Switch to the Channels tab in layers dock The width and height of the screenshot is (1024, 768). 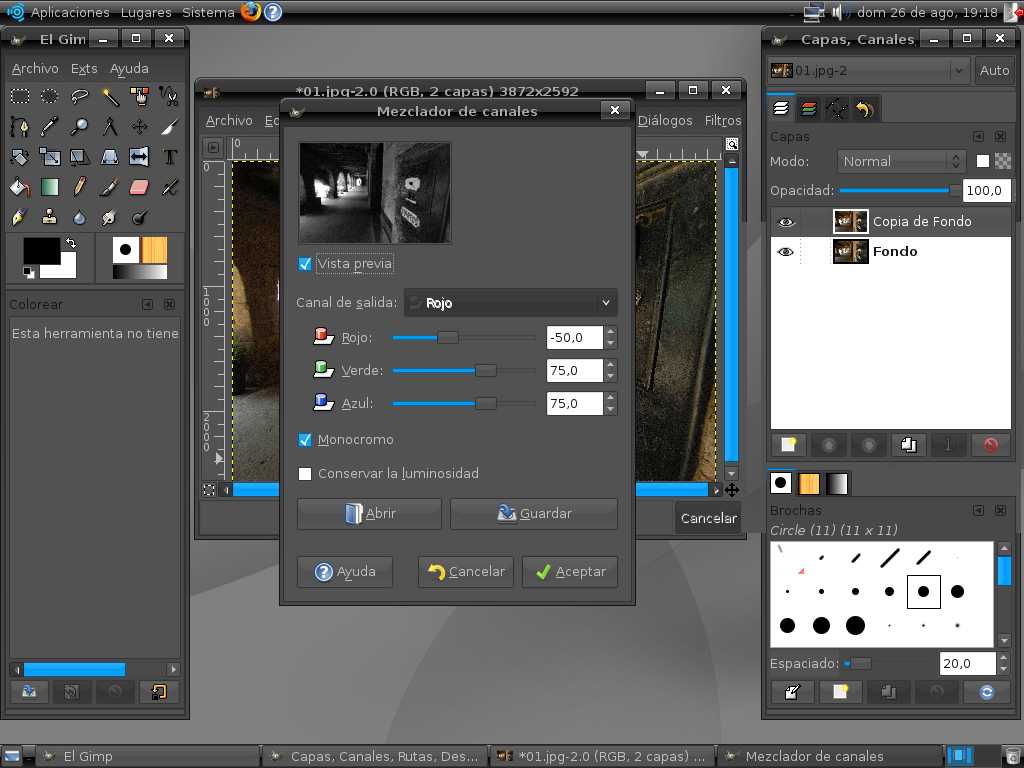[808, 109]
